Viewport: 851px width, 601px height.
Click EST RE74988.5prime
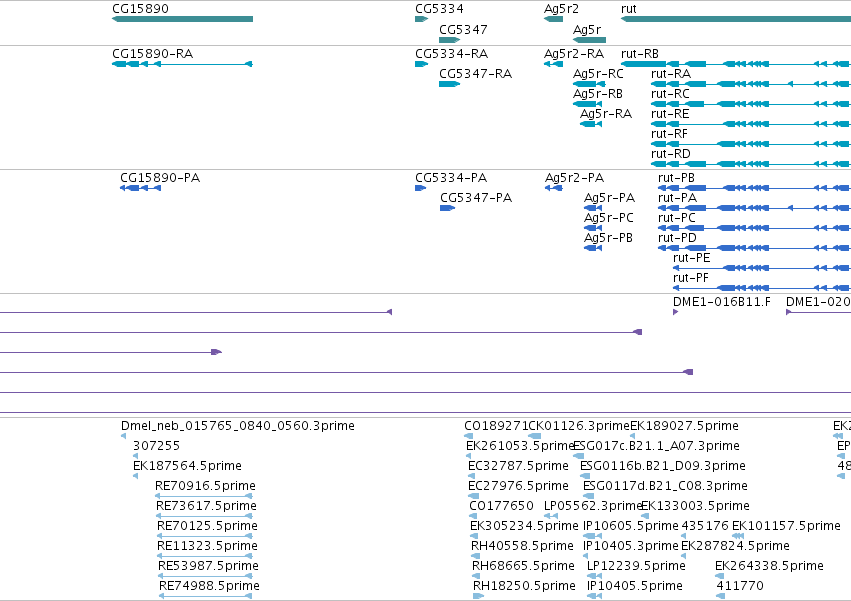point(209,586)
